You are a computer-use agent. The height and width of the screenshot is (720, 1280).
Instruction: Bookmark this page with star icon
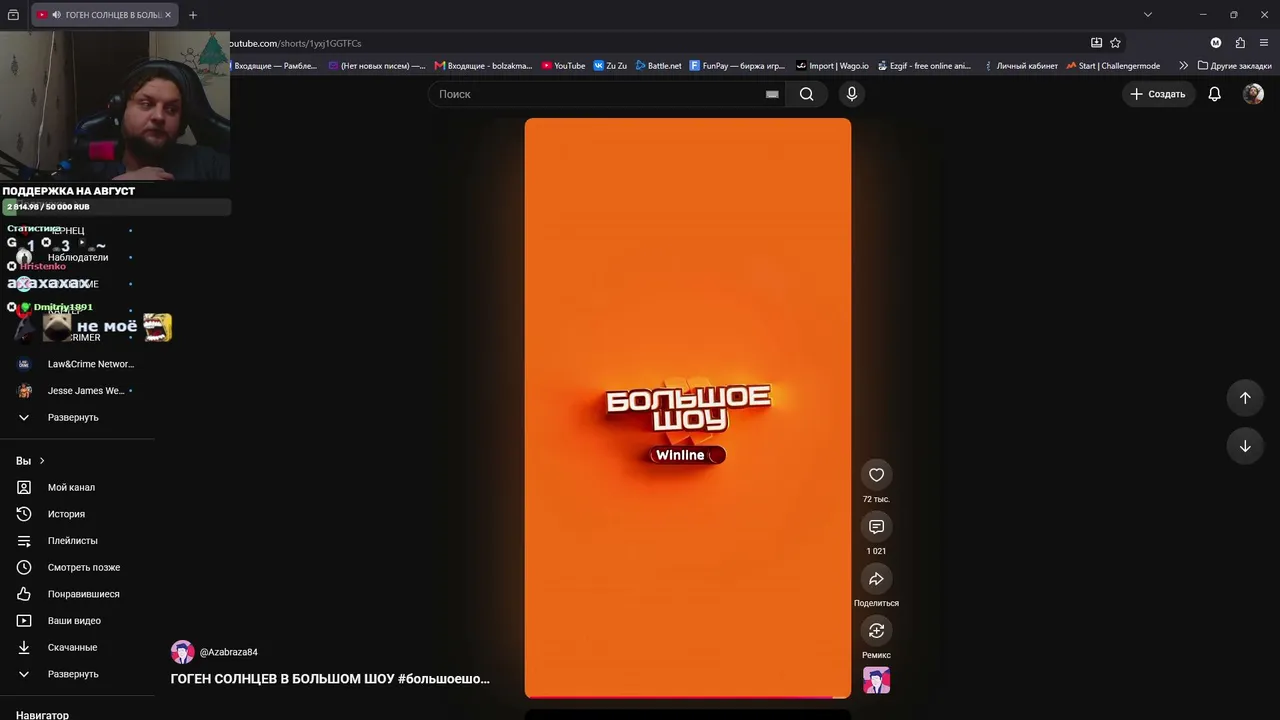coord(1115,43)
